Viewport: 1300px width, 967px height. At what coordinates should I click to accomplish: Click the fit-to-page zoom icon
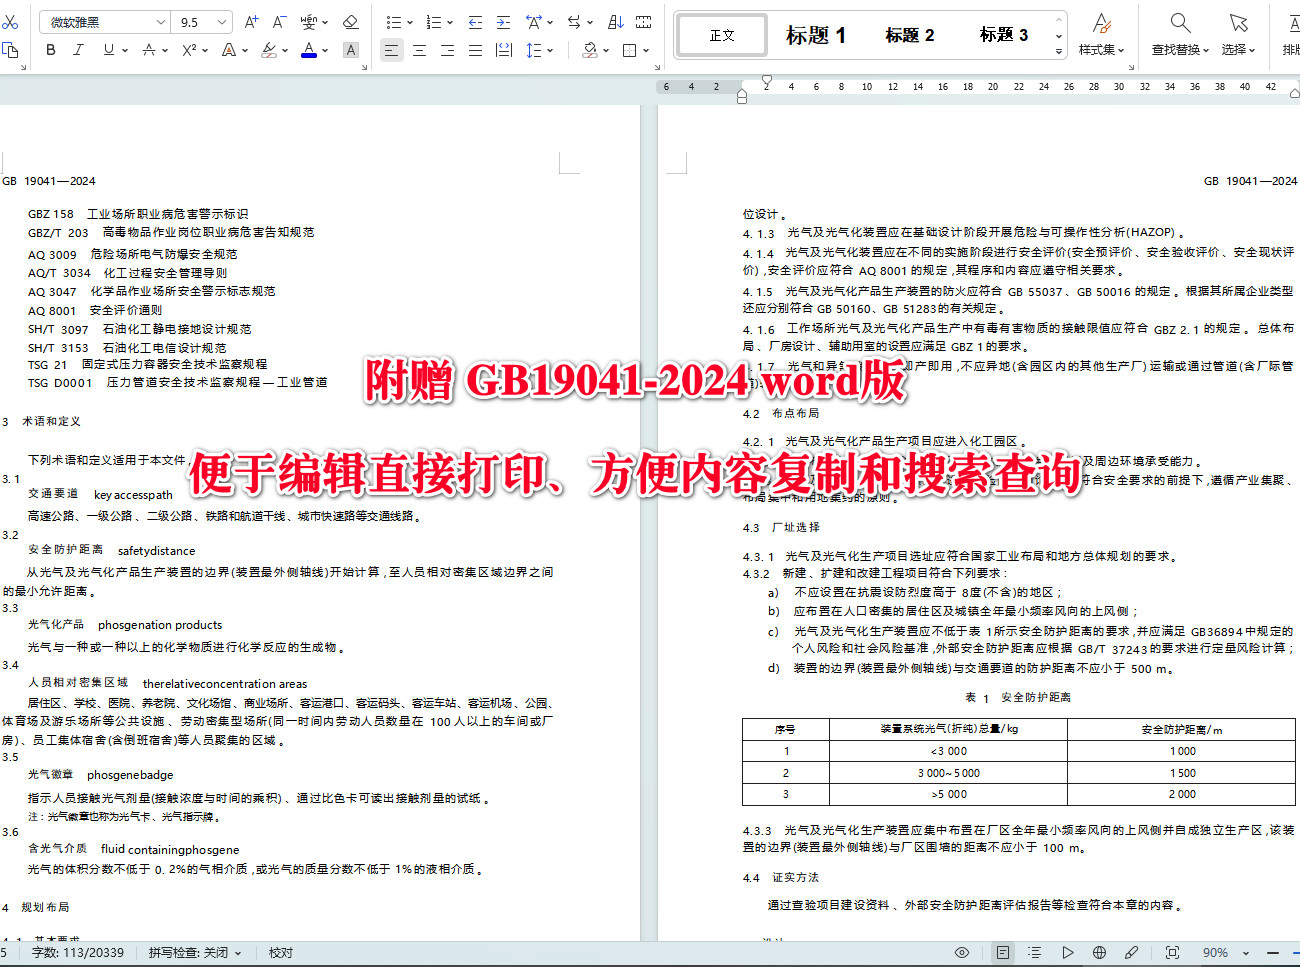pyautogui.click(x=1173, y=953)
